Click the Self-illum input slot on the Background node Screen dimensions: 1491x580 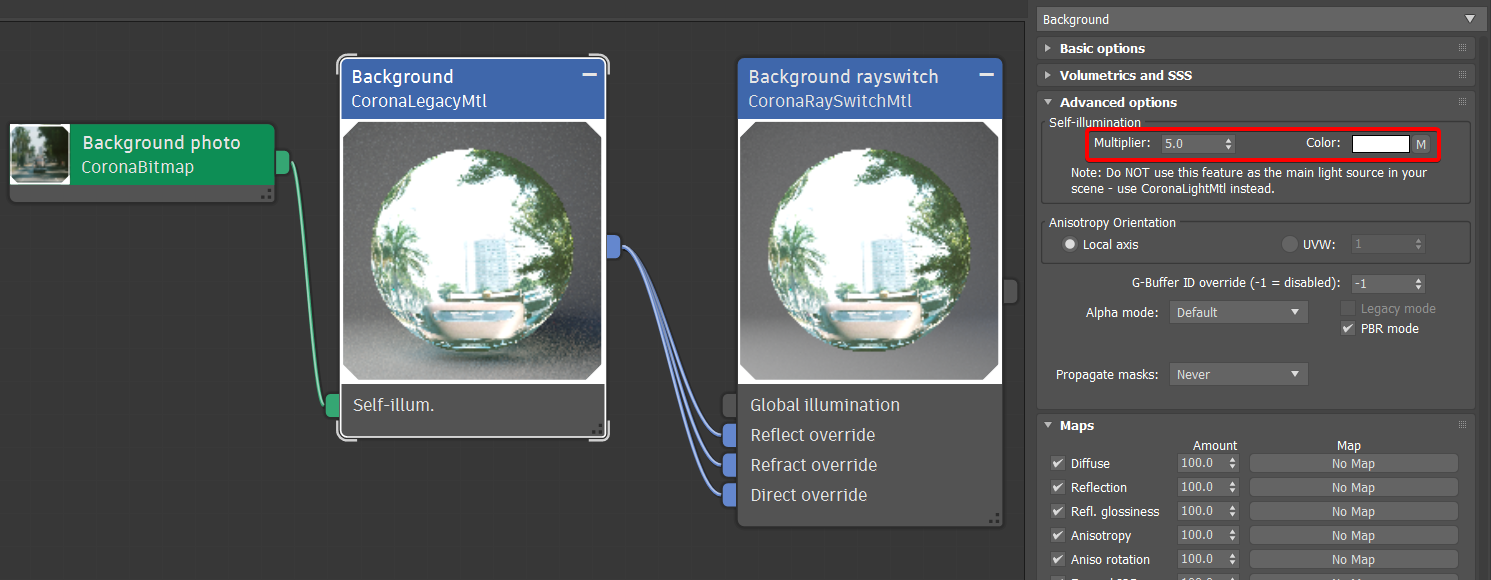pos(331,406)
